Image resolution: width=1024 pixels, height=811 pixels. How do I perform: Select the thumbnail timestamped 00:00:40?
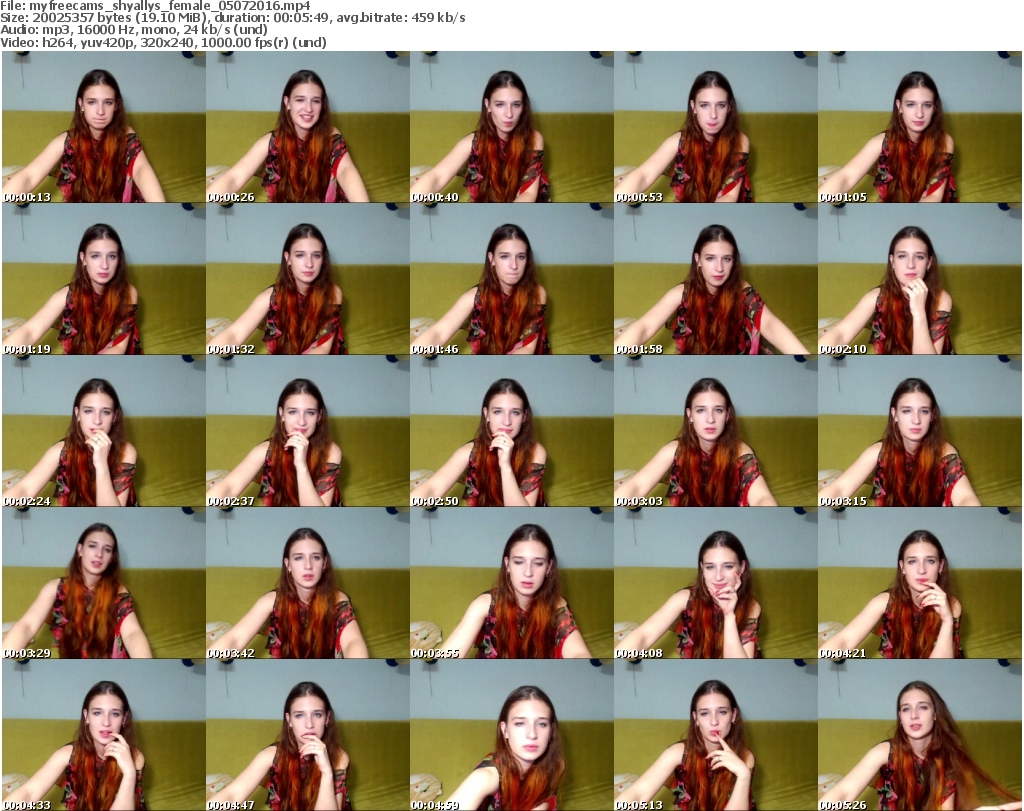(511, 127)
